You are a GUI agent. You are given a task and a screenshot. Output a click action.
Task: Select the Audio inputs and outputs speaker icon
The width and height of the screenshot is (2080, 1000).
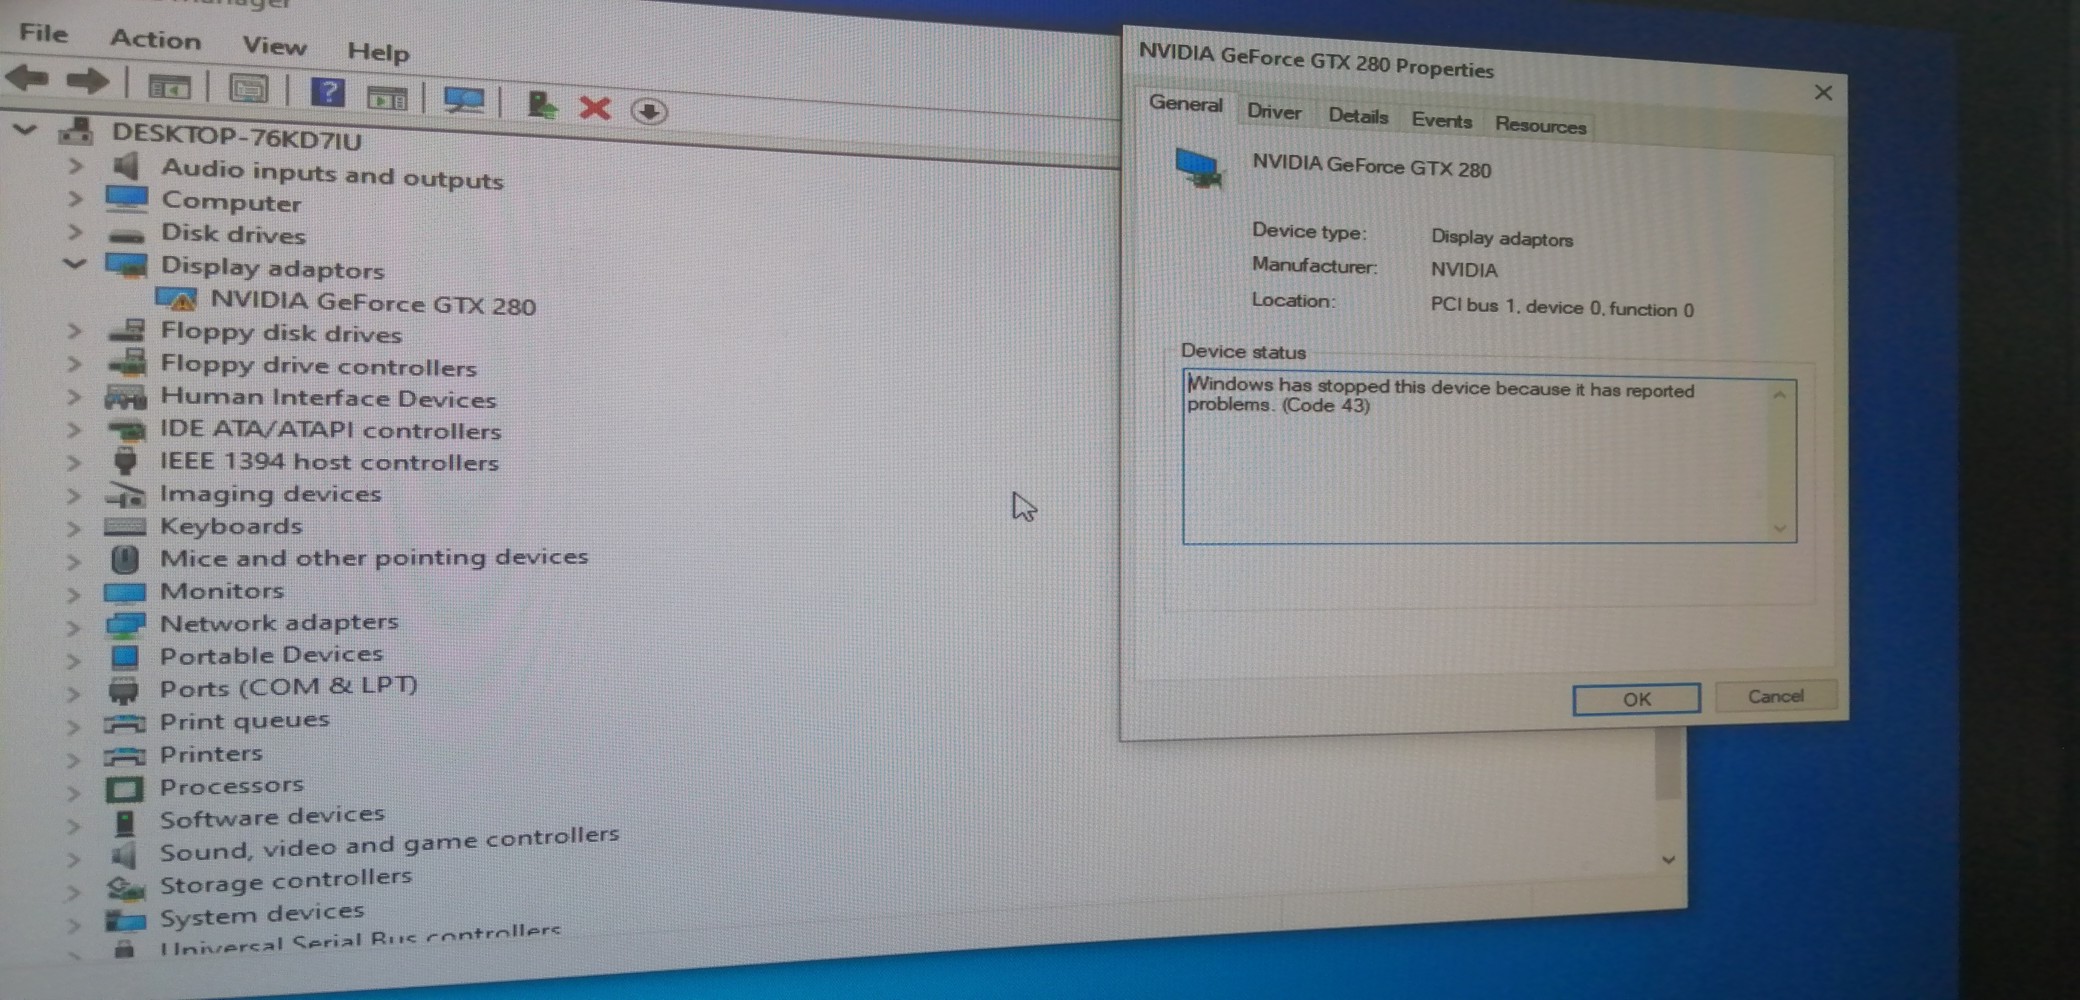point(125,166)
